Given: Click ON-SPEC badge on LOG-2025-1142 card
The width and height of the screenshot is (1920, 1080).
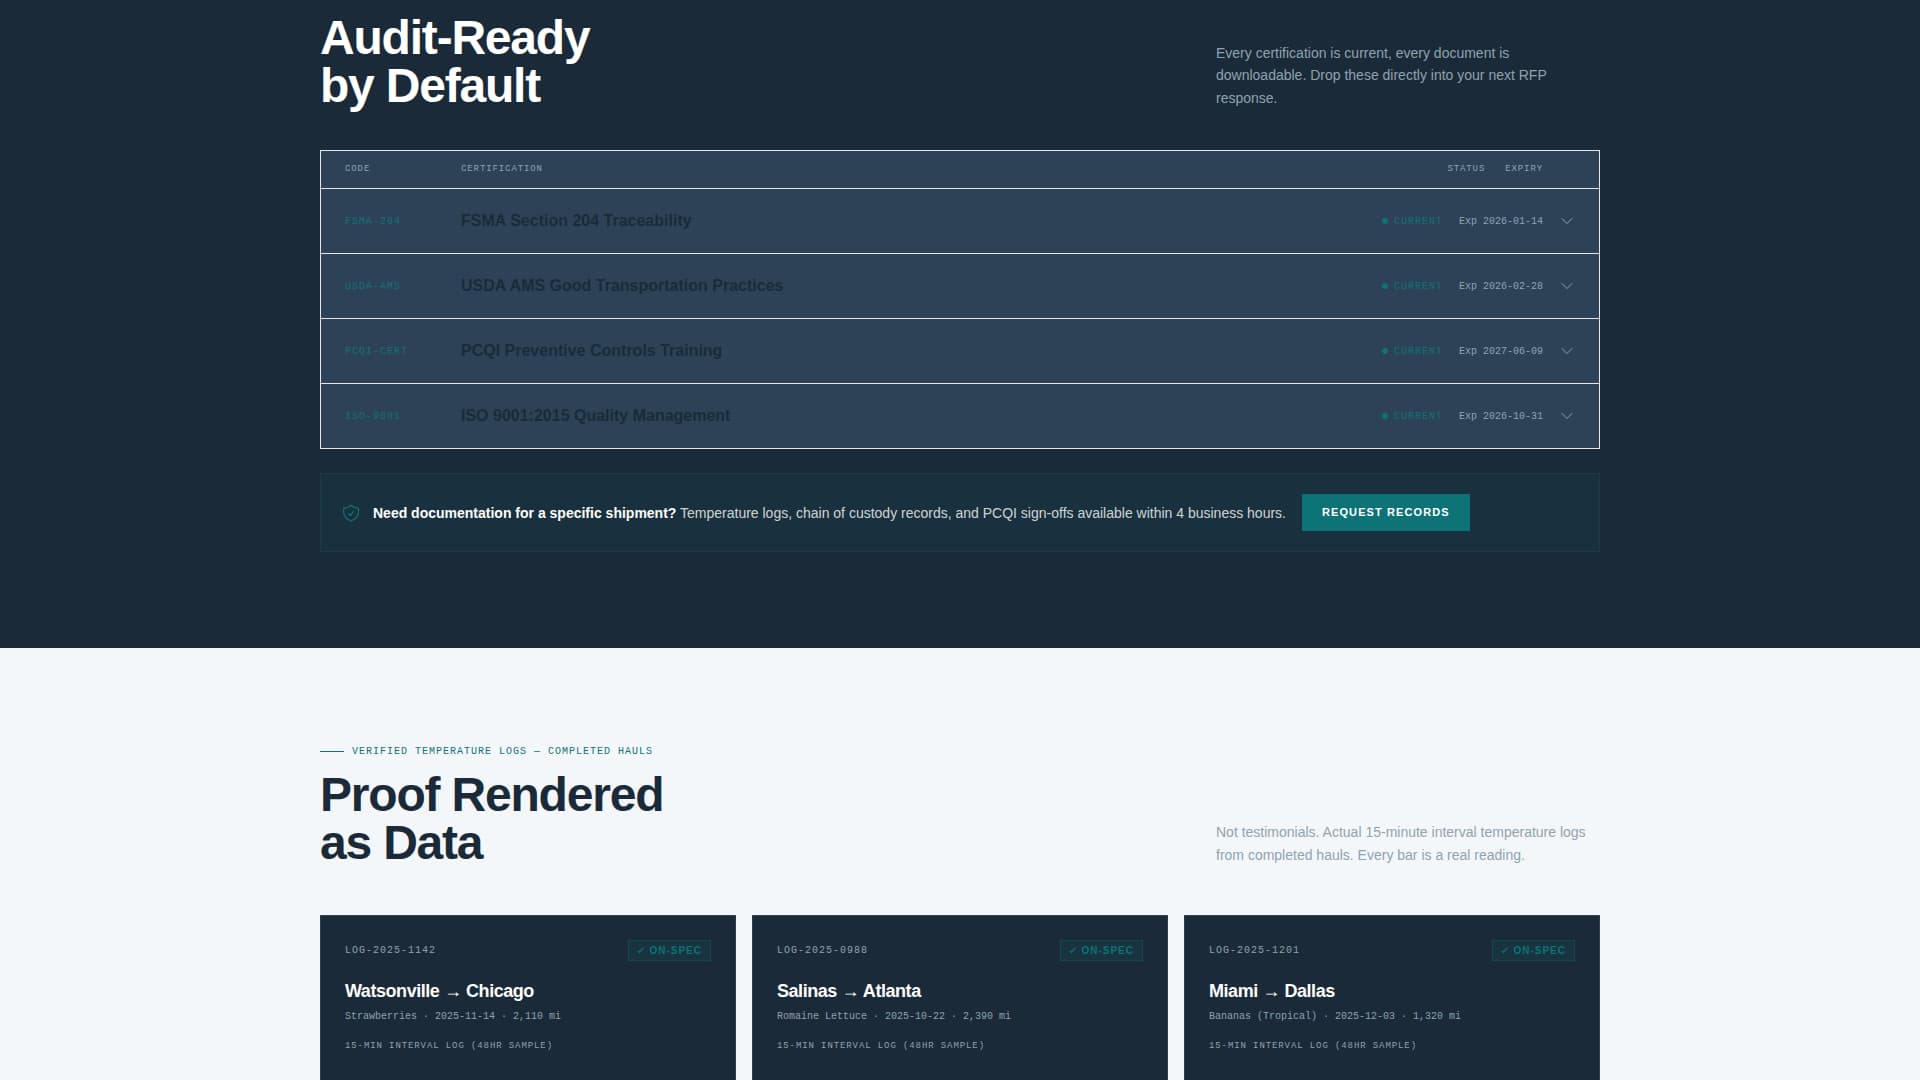Looking at the screenshot, I should 669,950.
